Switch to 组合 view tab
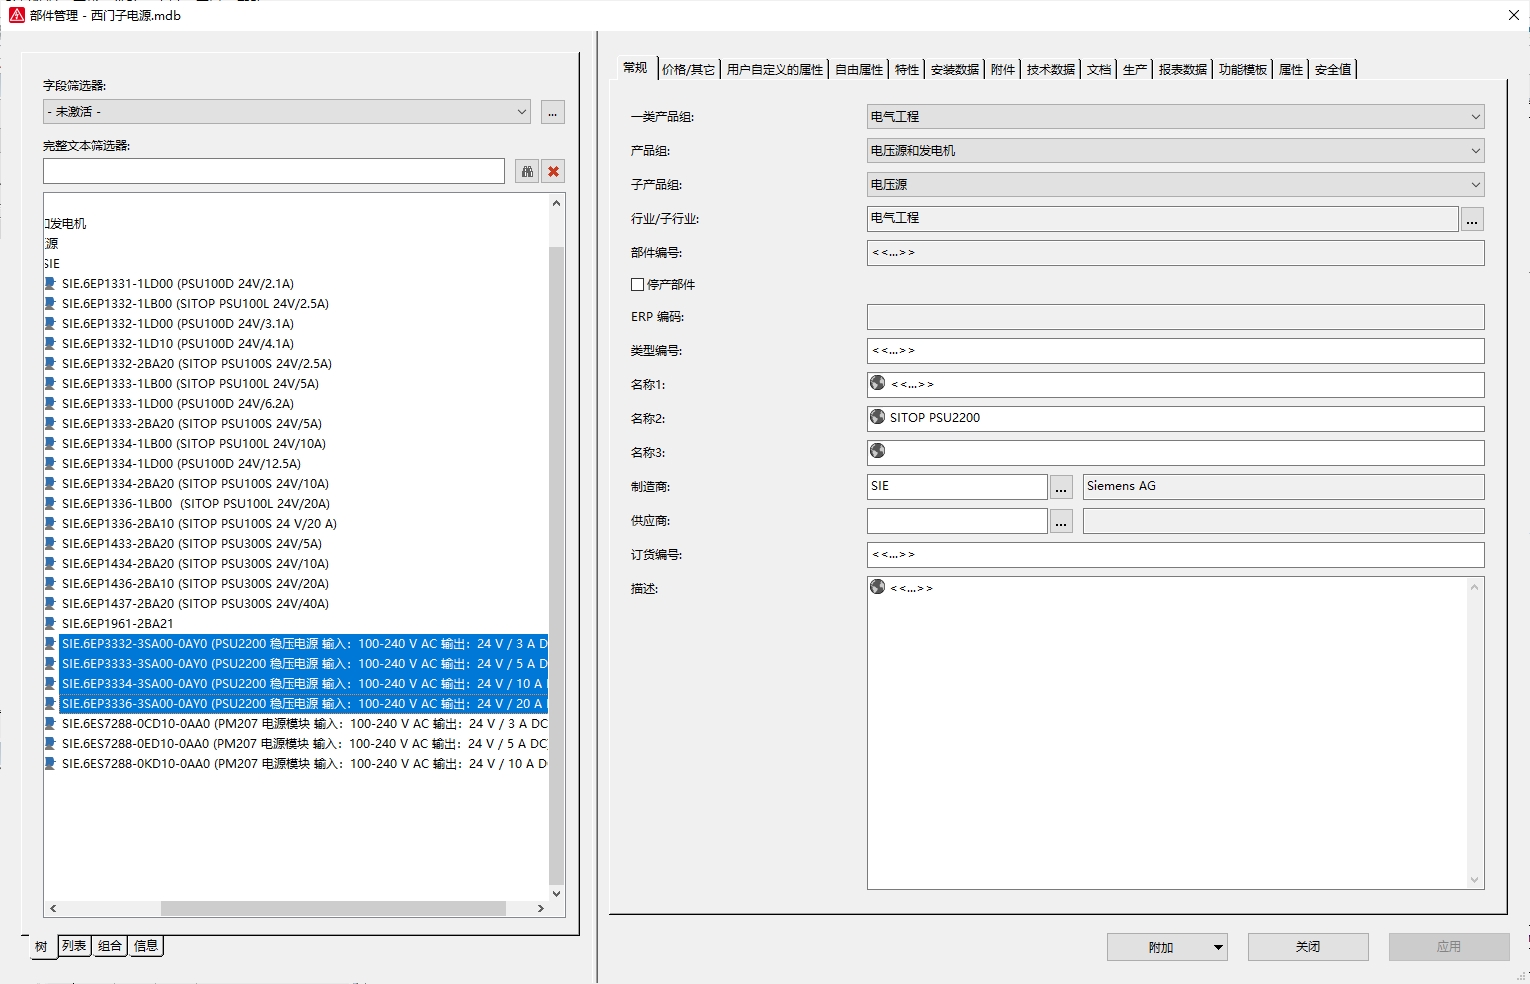The height and width of the screenshot is (984, 1530). (x=110, y=946)
